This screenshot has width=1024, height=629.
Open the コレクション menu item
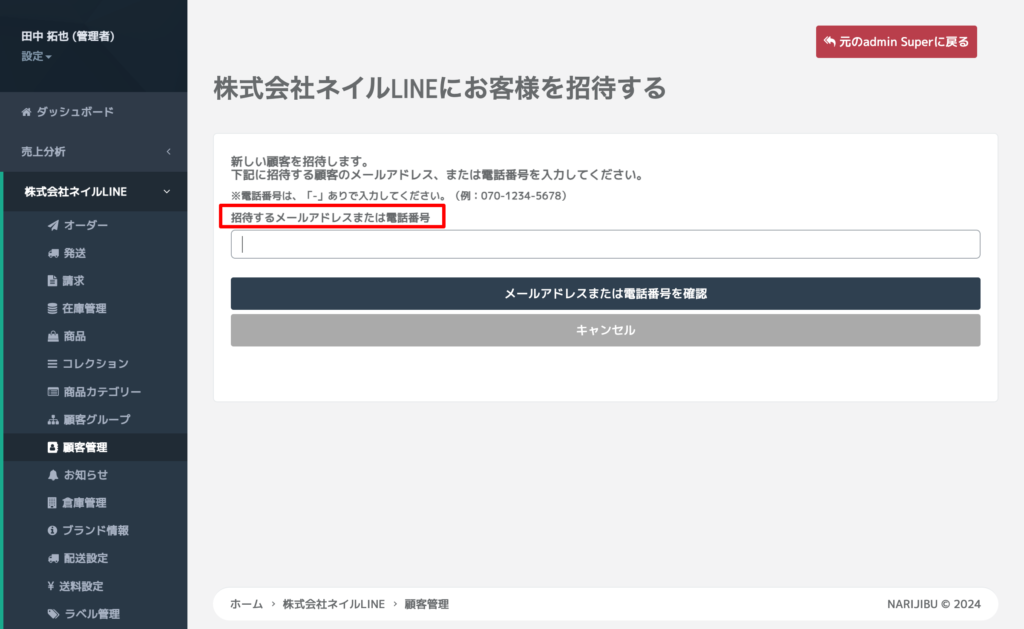coord(96,364)
